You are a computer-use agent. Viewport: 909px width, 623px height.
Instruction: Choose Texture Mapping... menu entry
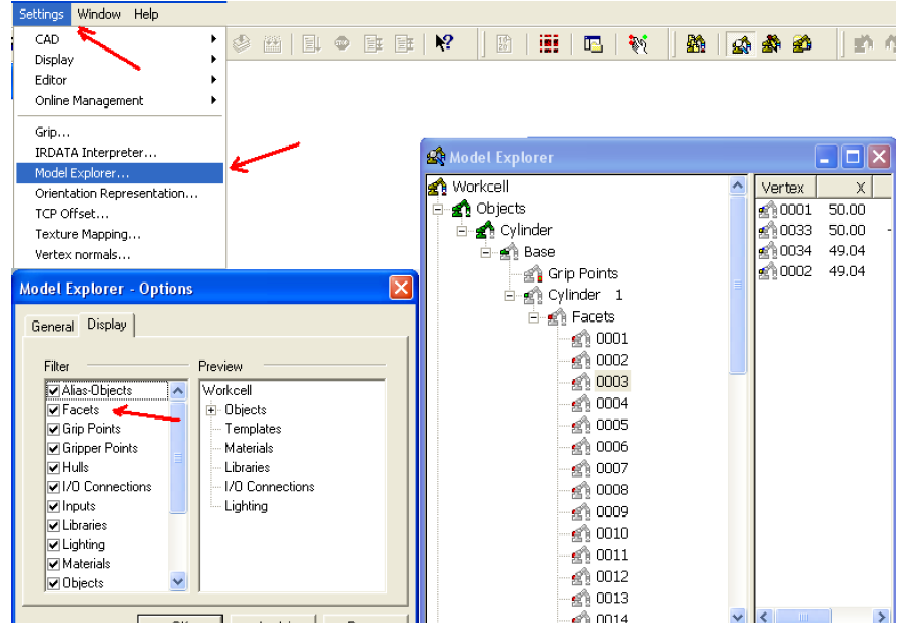pos(119,234)
